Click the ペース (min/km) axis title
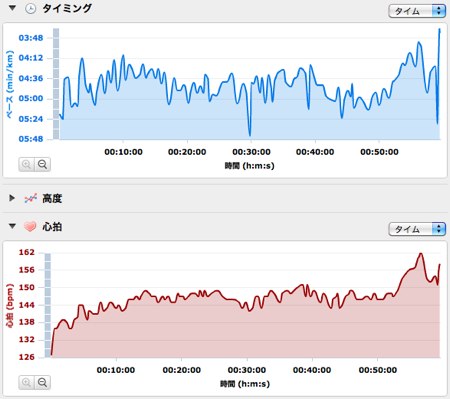This screenshot has width=450, height=399. [10, 84]
